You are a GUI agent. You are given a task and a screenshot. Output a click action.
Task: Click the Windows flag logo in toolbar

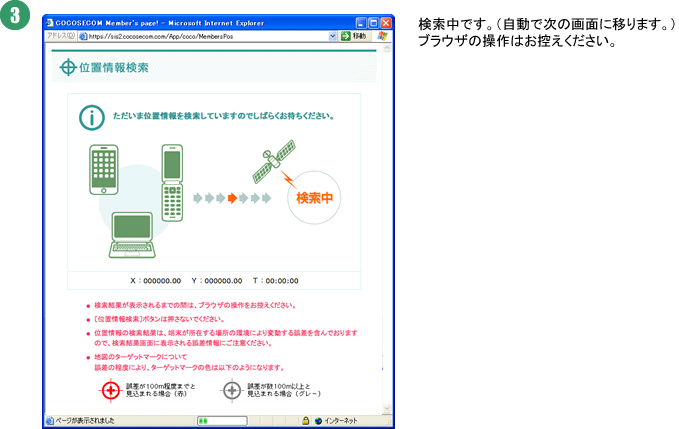[x=382, y=36]
